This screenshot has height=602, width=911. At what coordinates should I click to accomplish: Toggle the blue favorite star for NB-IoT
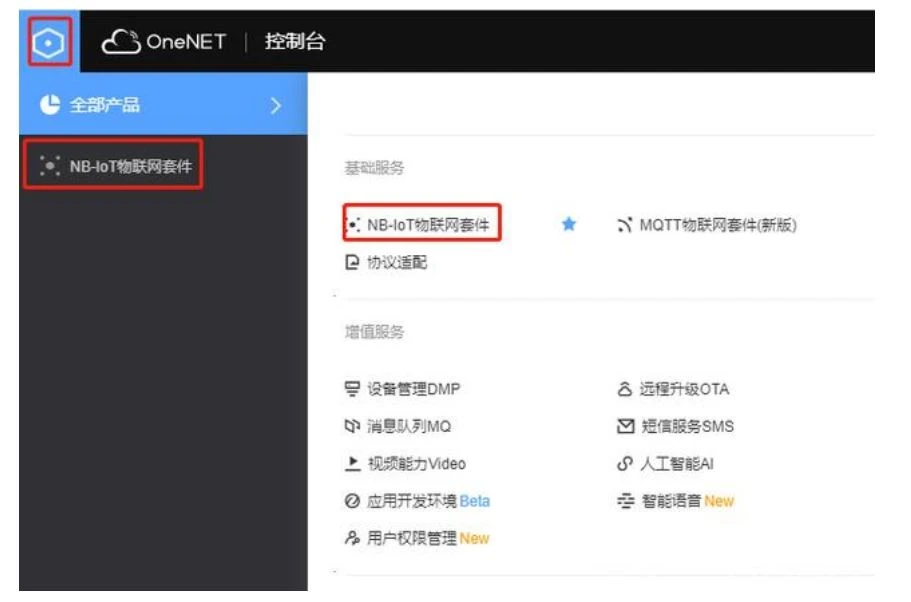[569, 224]
